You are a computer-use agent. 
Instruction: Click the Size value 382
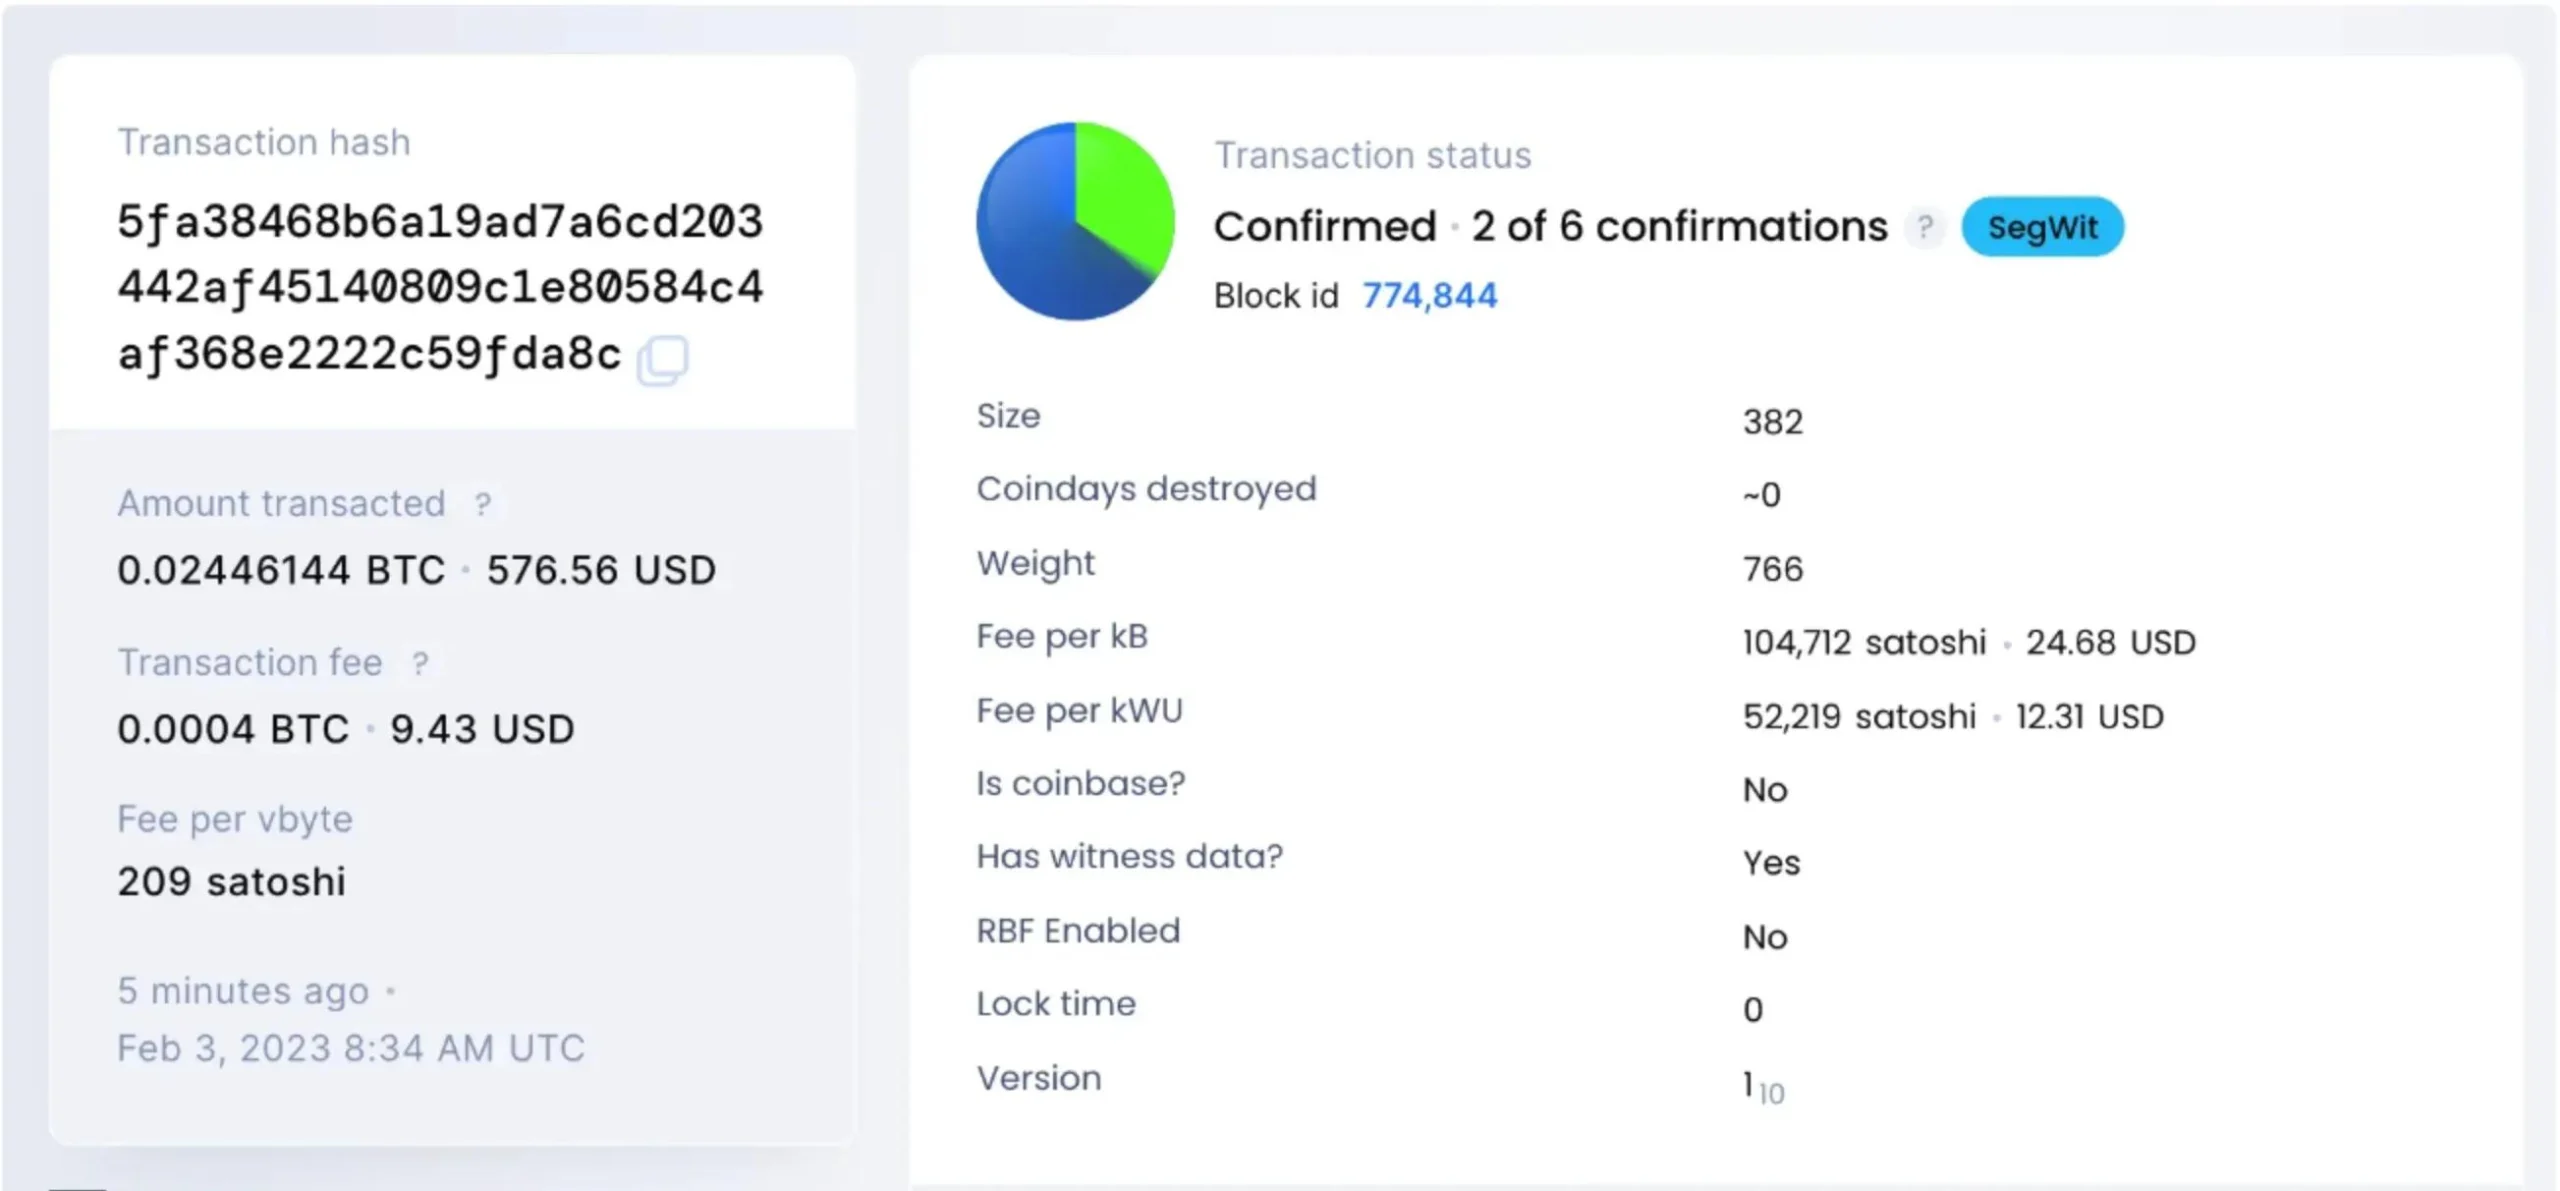pyautogui.click(x=1772, y=422)
